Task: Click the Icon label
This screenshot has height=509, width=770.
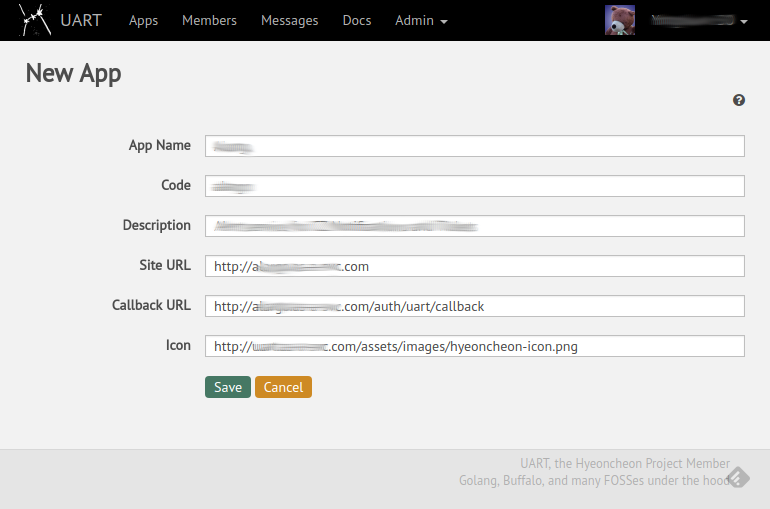Action: click(178, 346)
